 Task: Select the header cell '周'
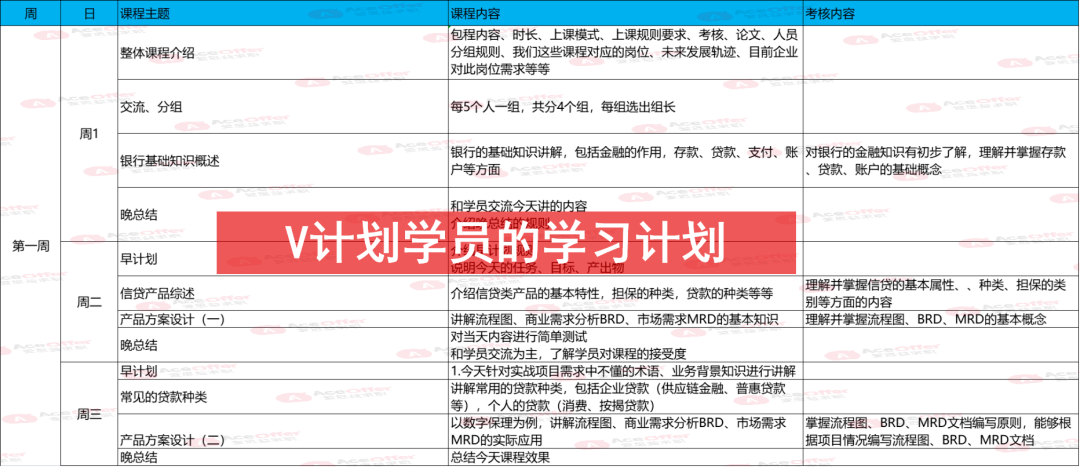point(30,14)
